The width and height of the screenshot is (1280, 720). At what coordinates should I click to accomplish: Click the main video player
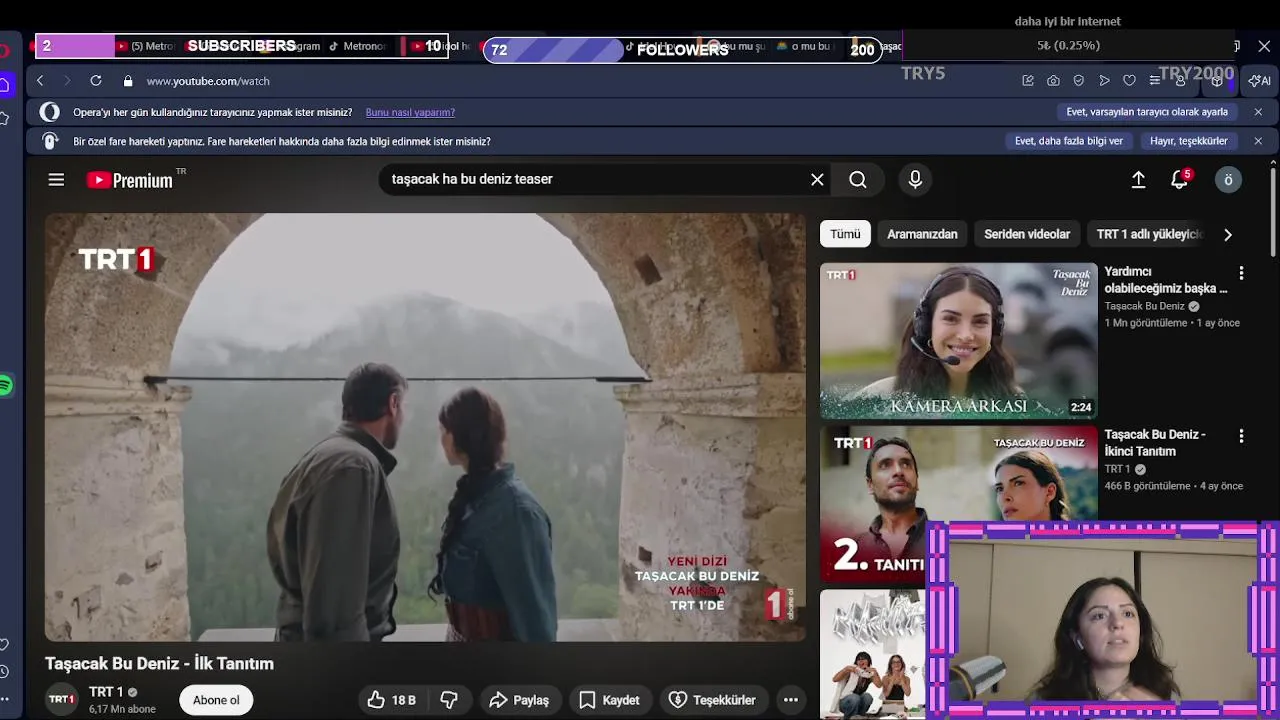(425, 427)
